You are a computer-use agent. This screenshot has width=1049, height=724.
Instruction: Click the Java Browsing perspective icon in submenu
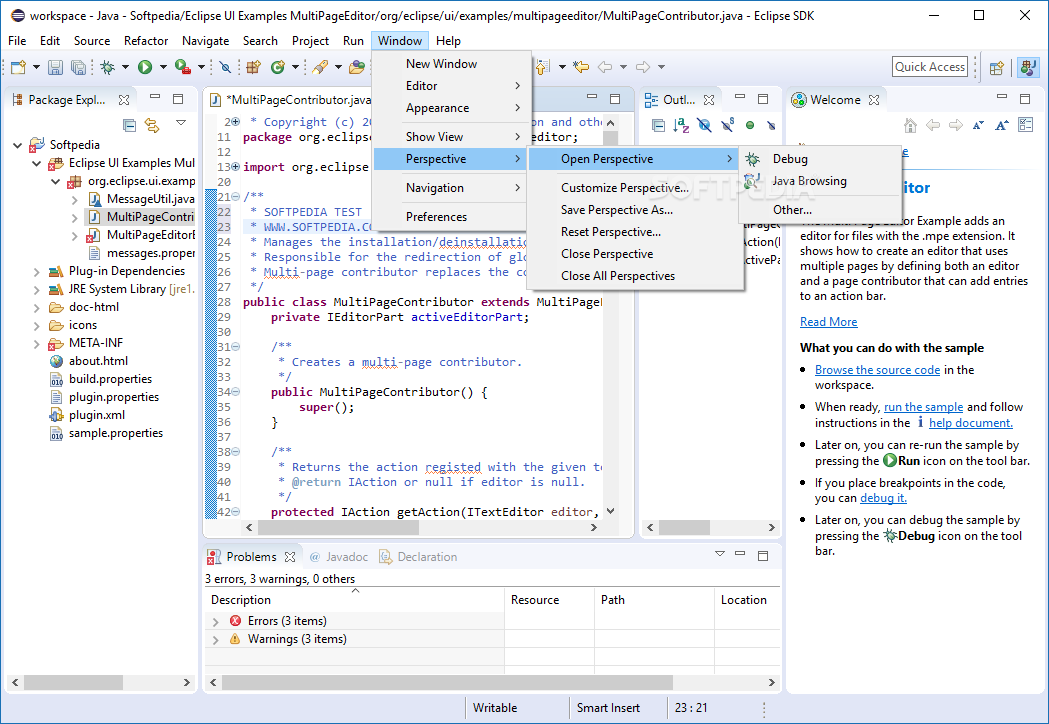pos(752,181)
